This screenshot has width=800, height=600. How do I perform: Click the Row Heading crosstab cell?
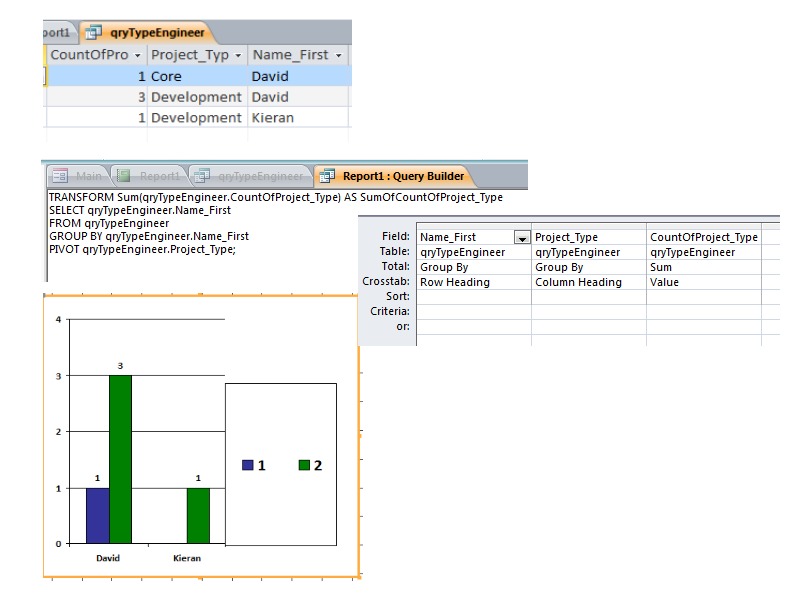point(474,282)
